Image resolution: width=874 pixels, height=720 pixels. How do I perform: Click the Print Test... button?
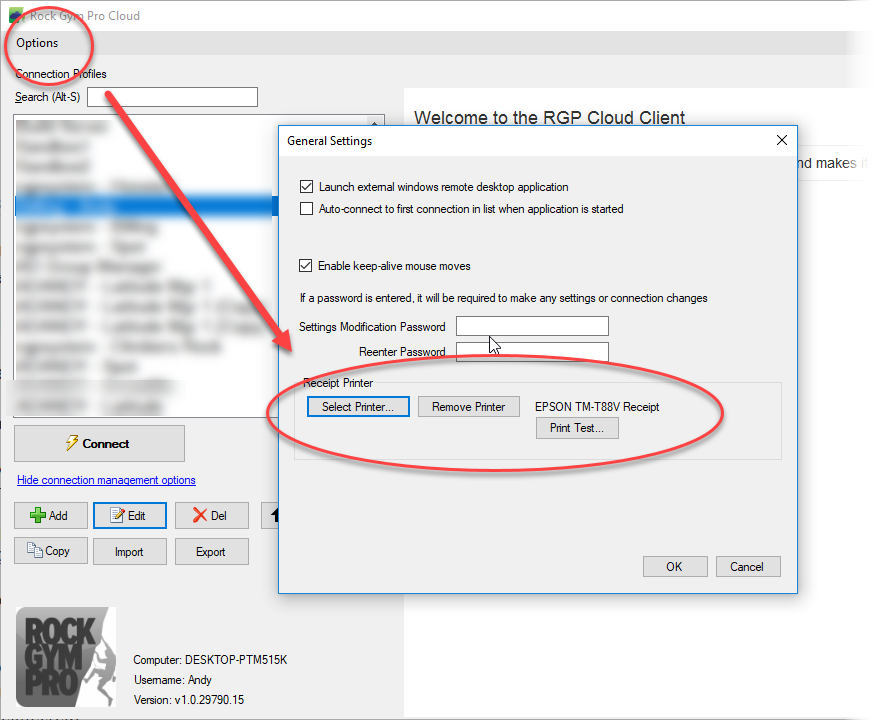tap(577, 428)
